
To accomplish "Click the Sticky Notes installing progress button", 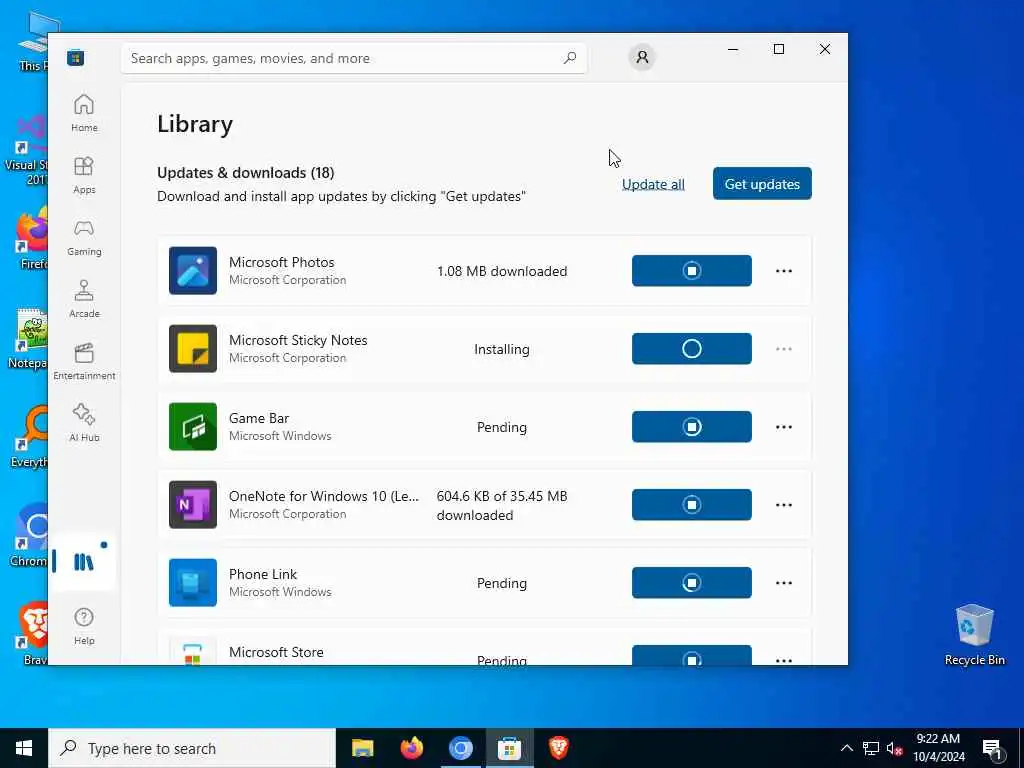I will click(692, 349).
